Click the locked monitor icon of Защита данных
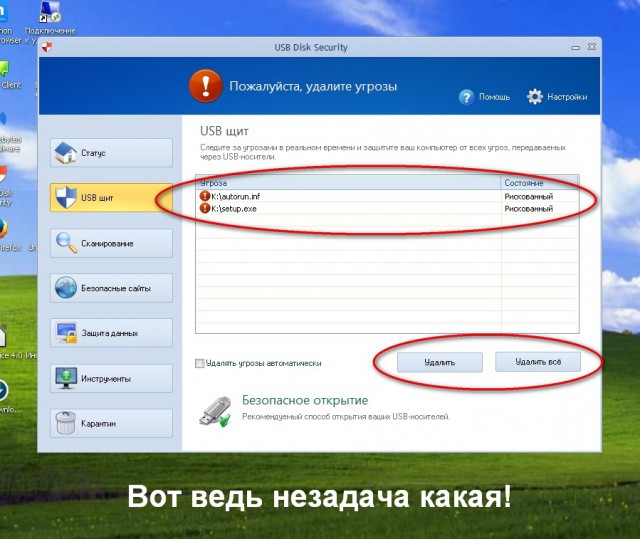The height and width of the screenshot is (539, 640). click(66, 333)
